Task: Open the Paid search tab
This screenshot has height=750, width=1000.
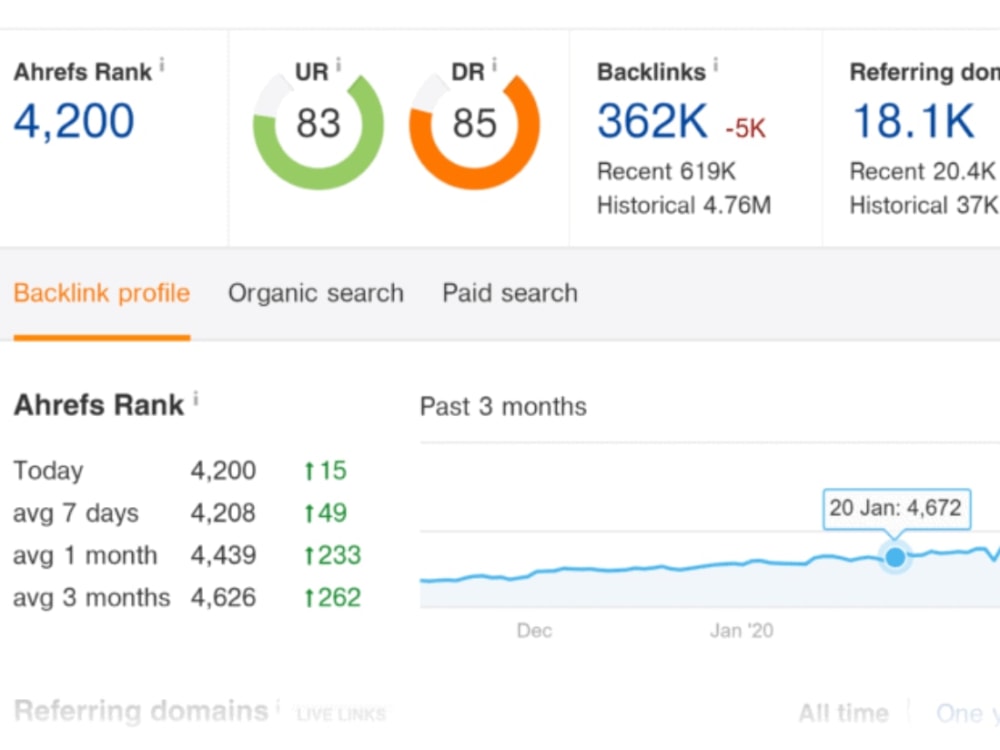Action: coord(510,293)
